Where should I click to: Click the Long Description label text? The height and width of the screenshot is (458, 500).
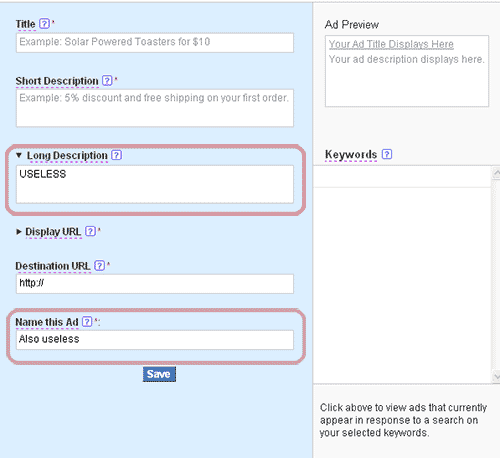coord(67,155)
